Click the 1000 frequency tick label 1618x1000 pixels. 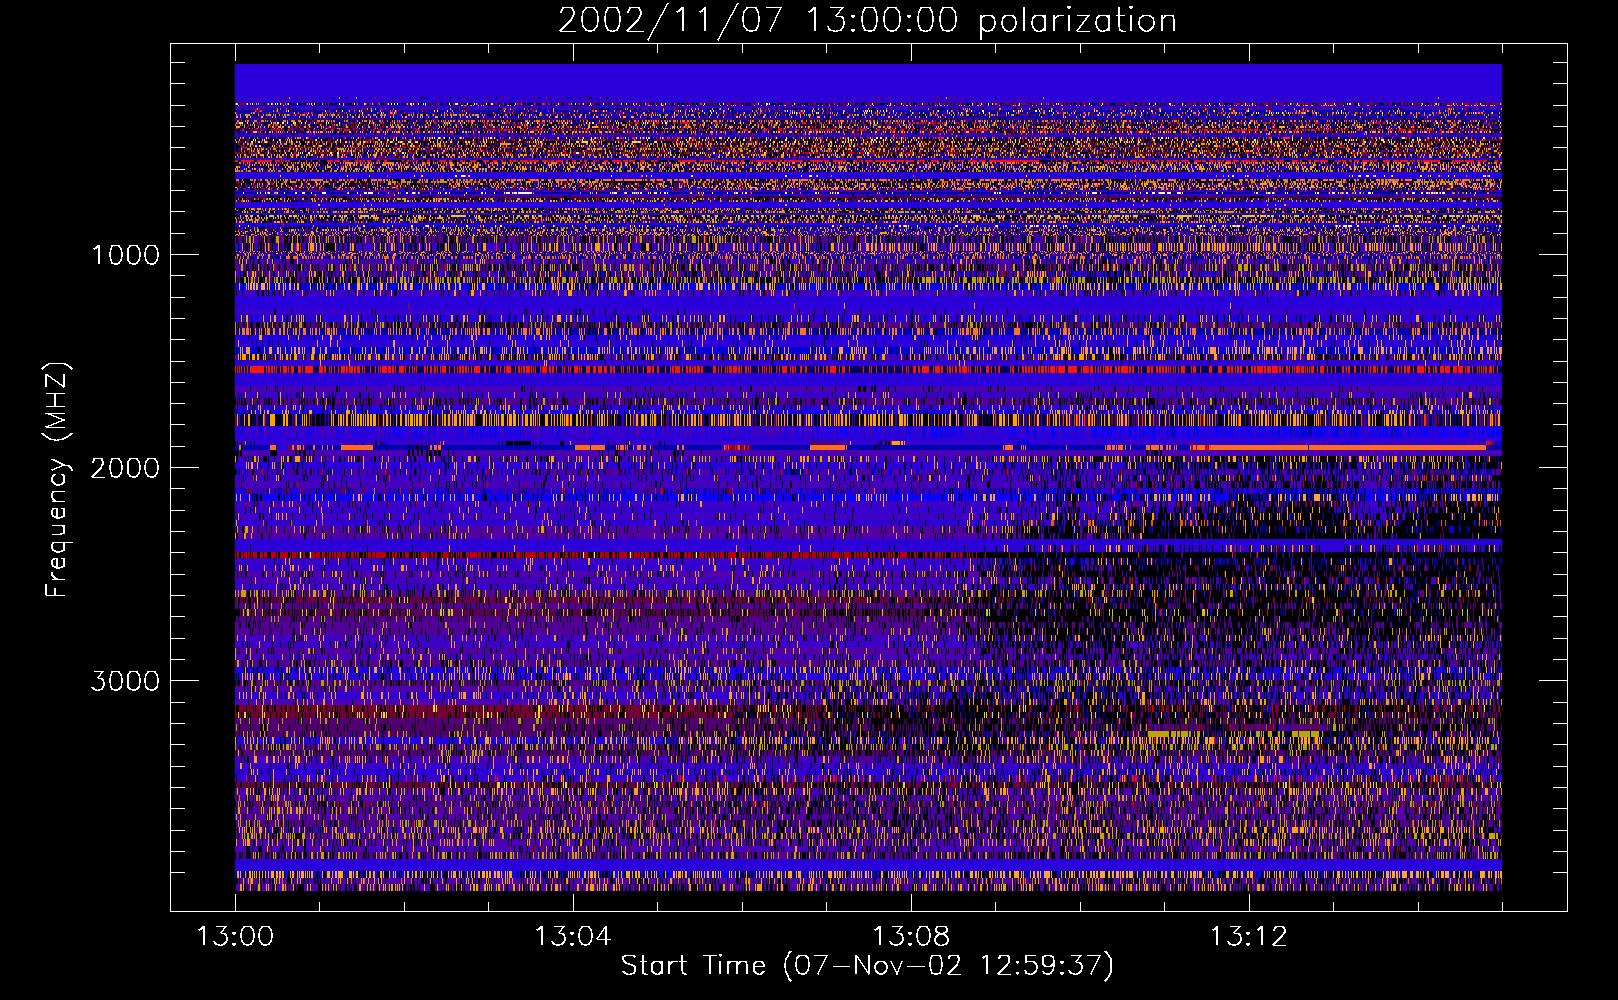pos(125,255)
